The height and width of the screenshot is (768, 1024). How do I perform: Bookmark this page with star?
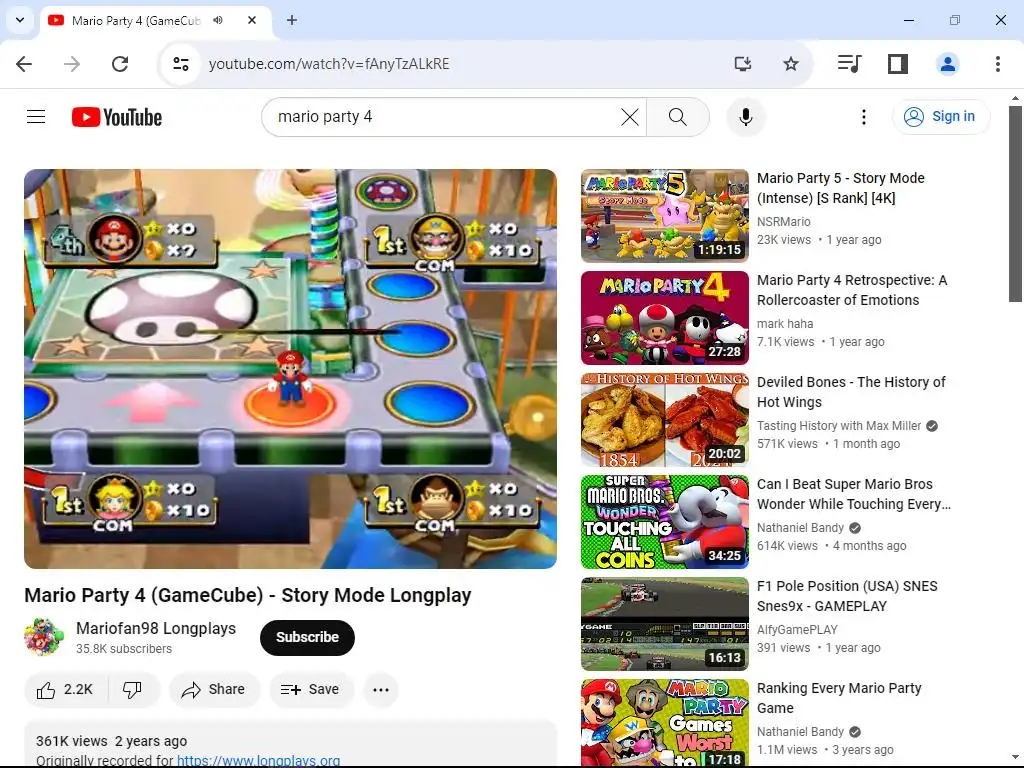791,64
